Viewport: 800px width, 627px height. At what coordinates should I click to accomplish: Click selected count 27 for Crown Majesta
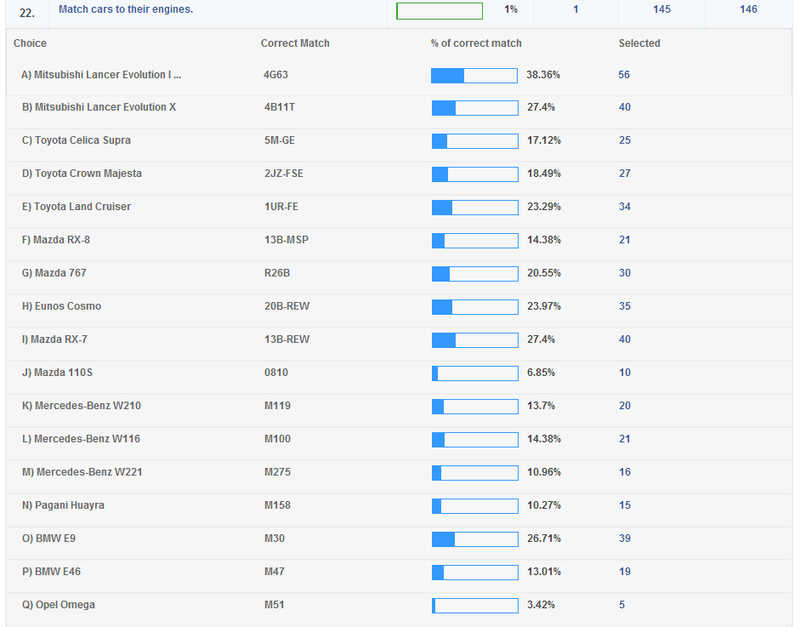click(624, 173)
